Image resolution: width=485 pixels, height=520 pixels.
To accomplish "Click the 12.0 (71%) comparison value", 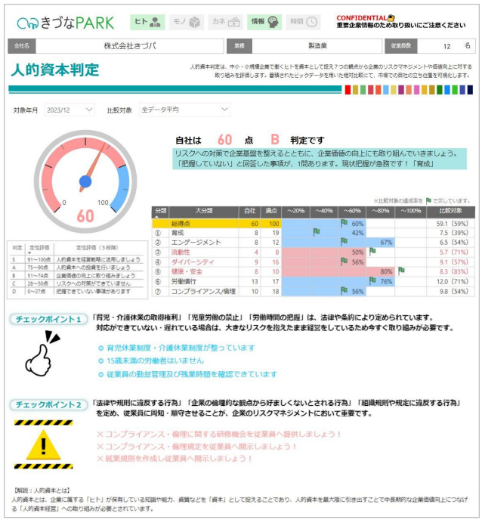I will [453, 282].
